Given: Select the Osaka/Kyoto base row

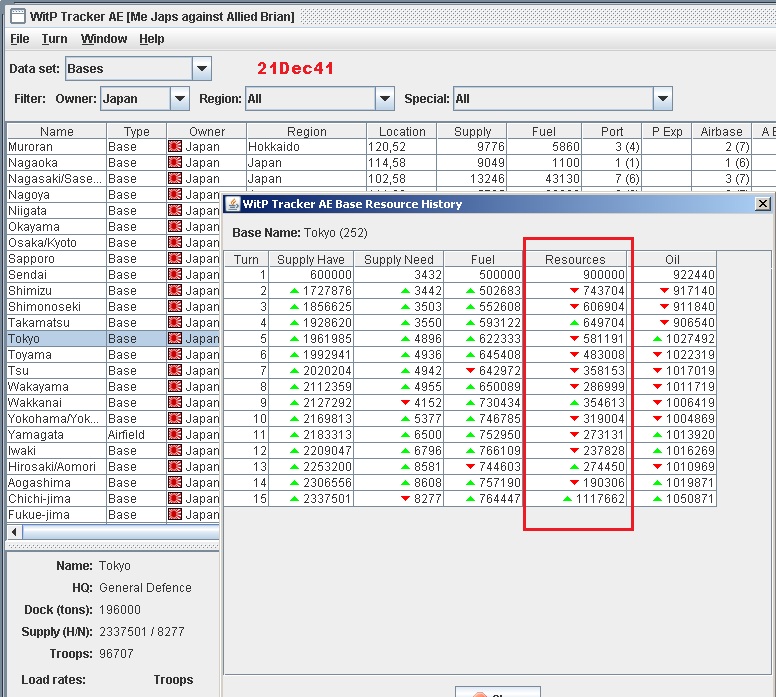Looking at the screenshot, I should point(113,243).
